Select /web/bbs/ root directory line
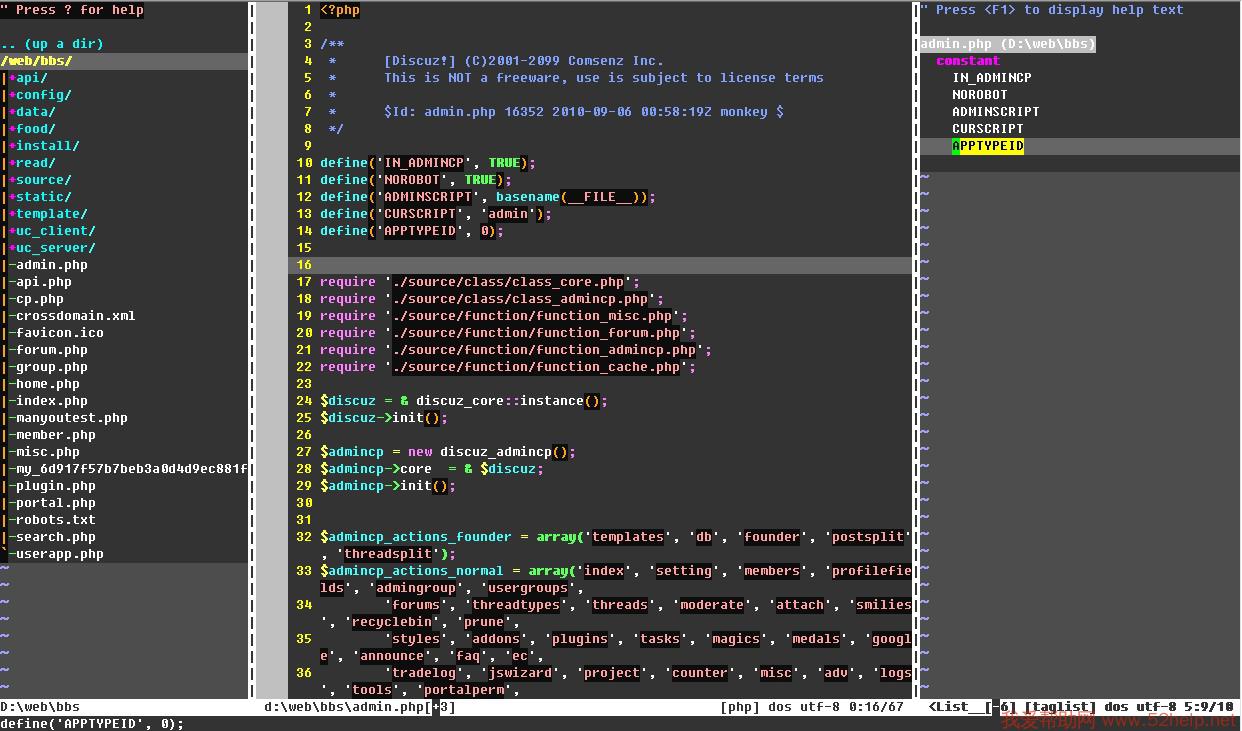 tap(37, 61)
